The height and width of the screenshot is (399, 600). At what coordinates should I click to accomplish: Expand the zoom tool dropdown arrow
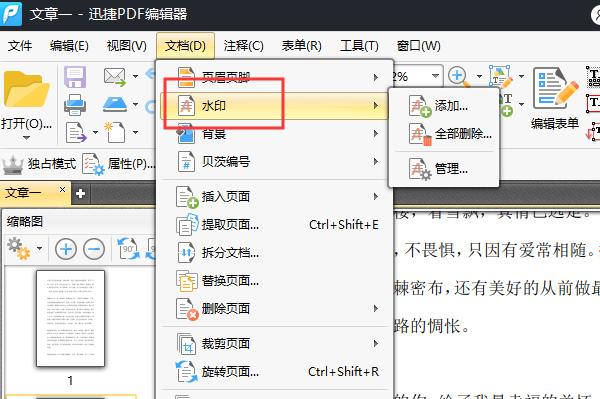click(x=479, y=77)
